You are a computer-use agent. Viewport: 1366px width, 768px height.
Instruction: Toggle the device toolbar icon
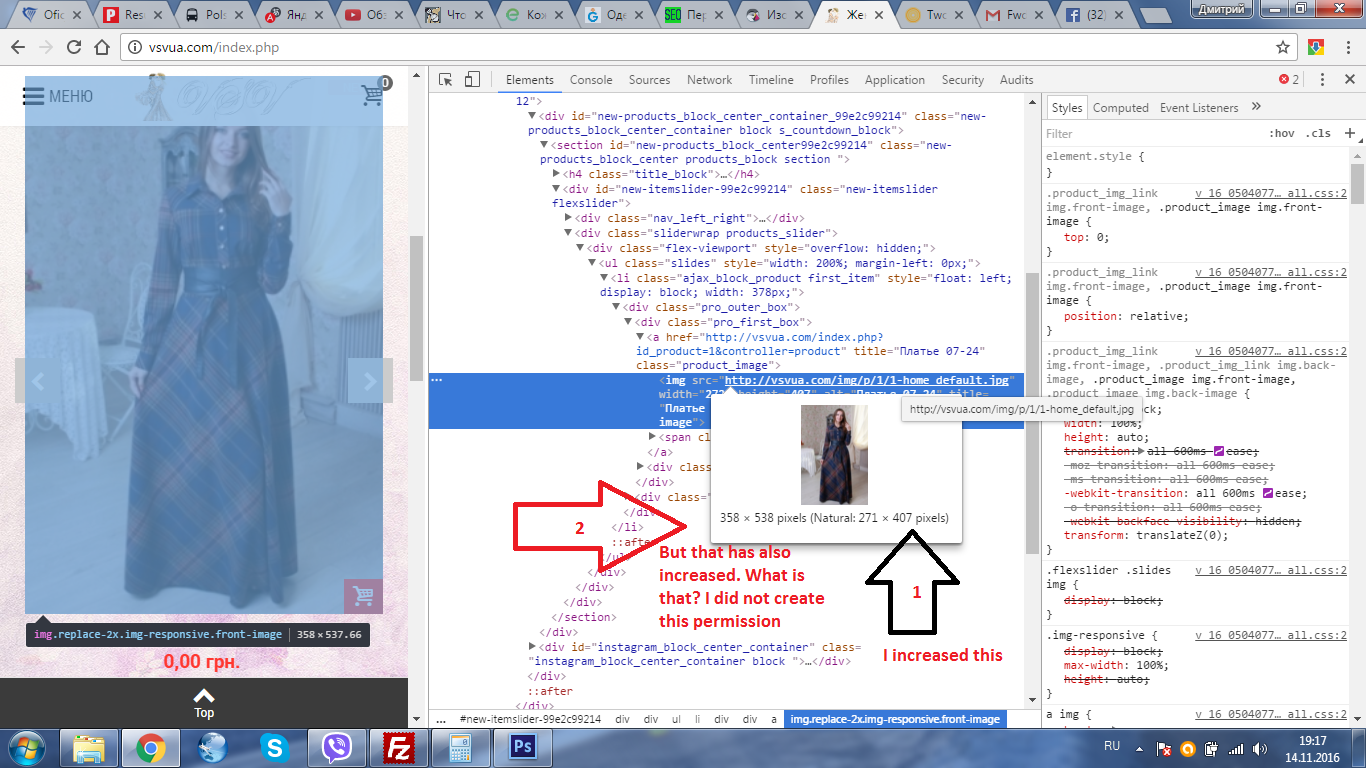[472, 80]
